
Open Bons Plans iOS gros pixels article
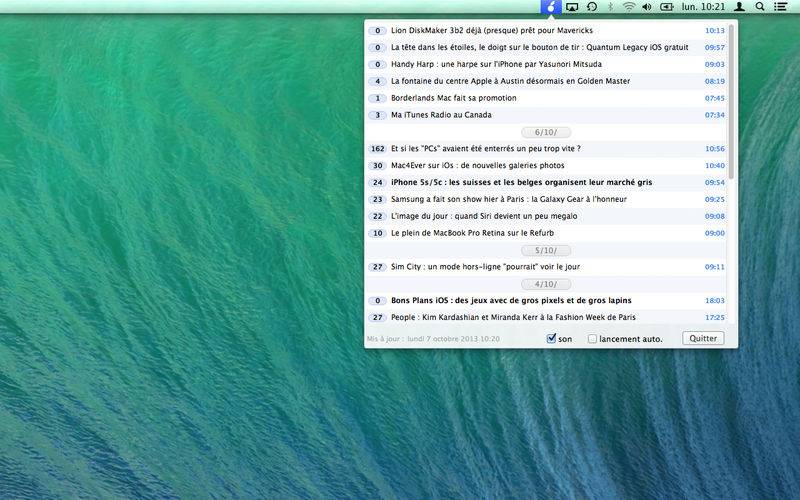(511, 300)
